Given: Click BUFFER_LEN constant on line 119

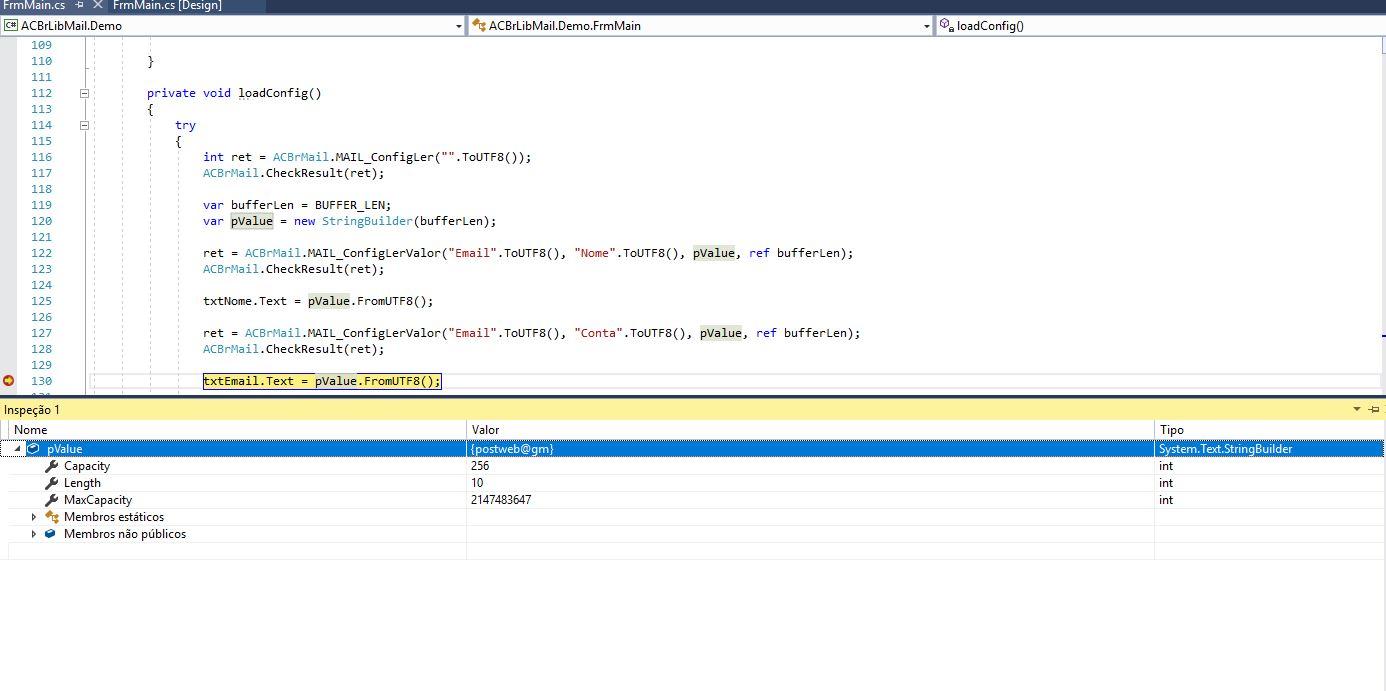Looking at the screenshot, I should pyautogui.click(x=350, y=205).
